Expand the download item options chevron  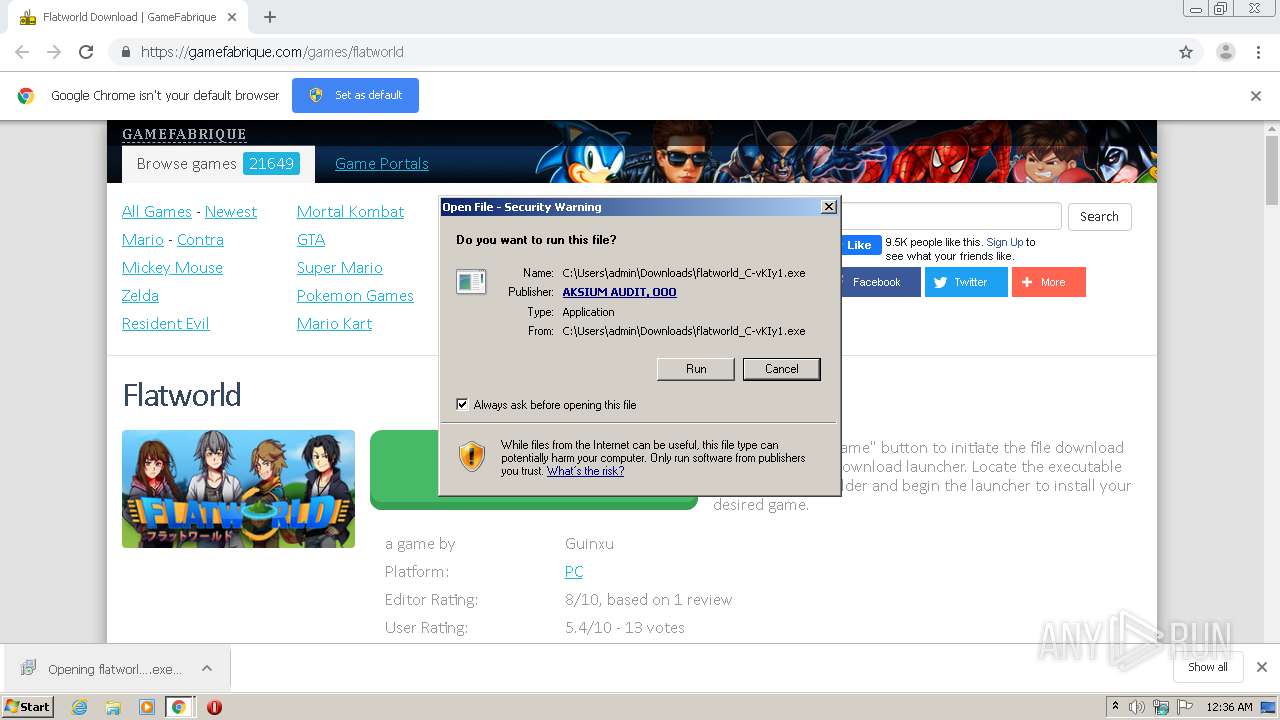pos(206,668)
